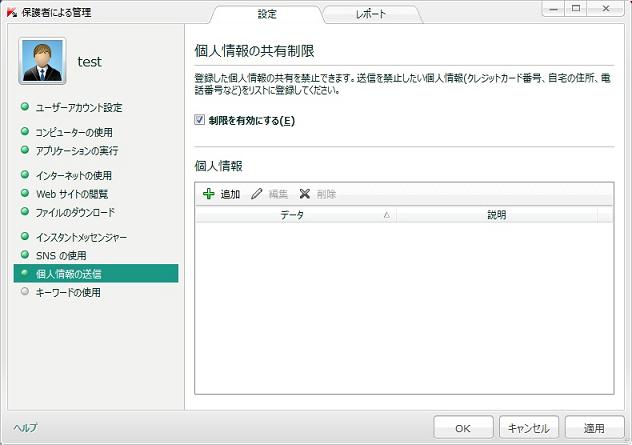Click the pencil edit icon
This screenshot has width=632, height=445.
pos(257,194)
